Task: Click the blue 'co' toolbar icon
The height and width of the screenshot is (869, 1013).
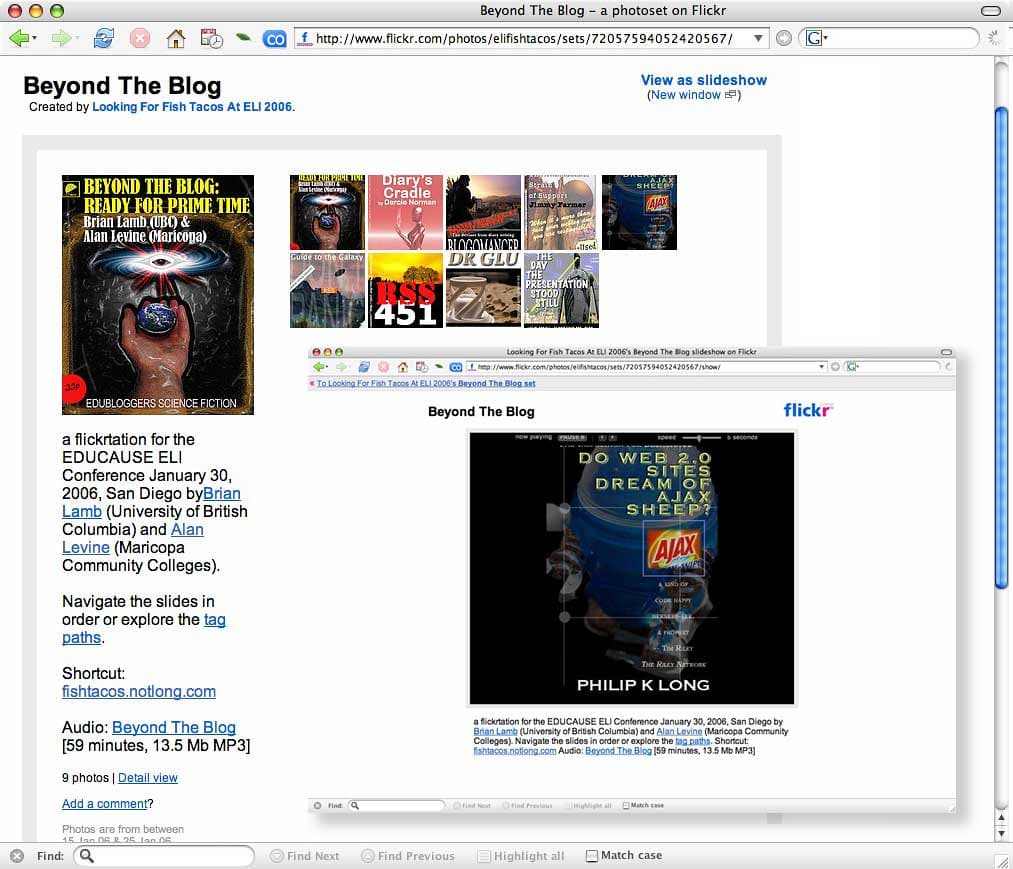Action: coord(275,39)
